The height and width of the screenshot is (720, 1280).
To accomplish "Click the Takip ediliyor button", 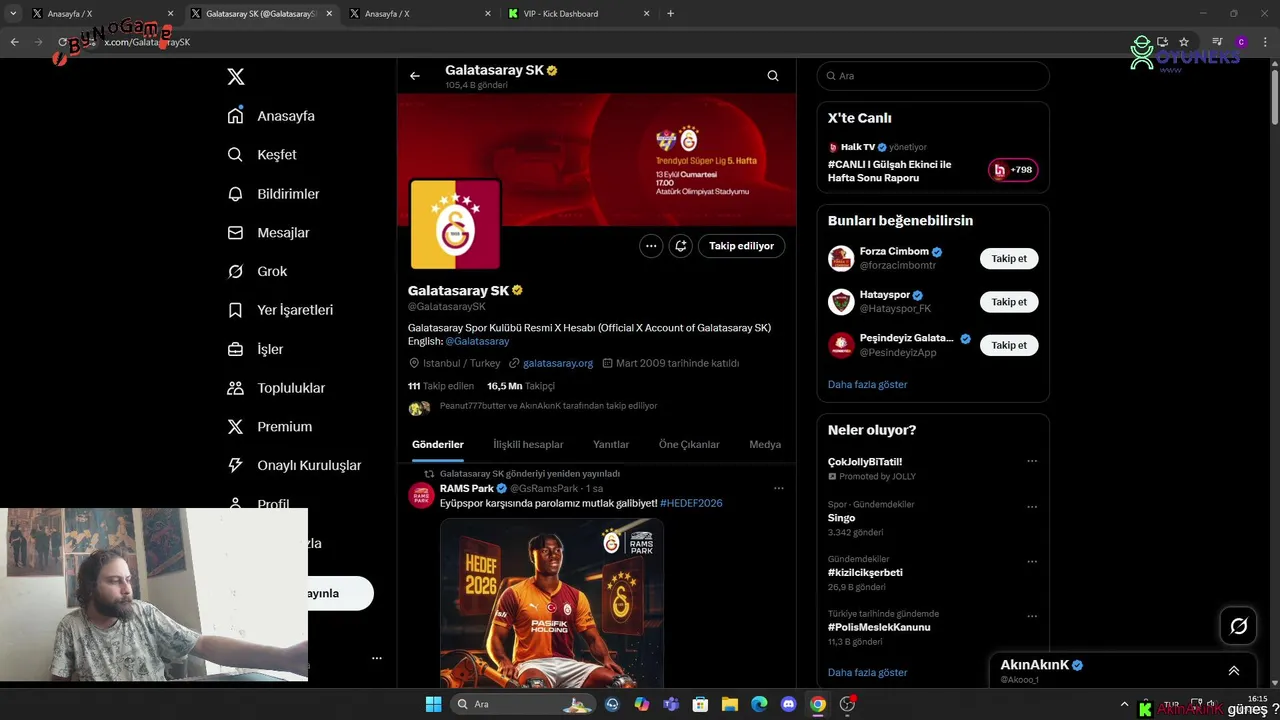I will [741, 246].
